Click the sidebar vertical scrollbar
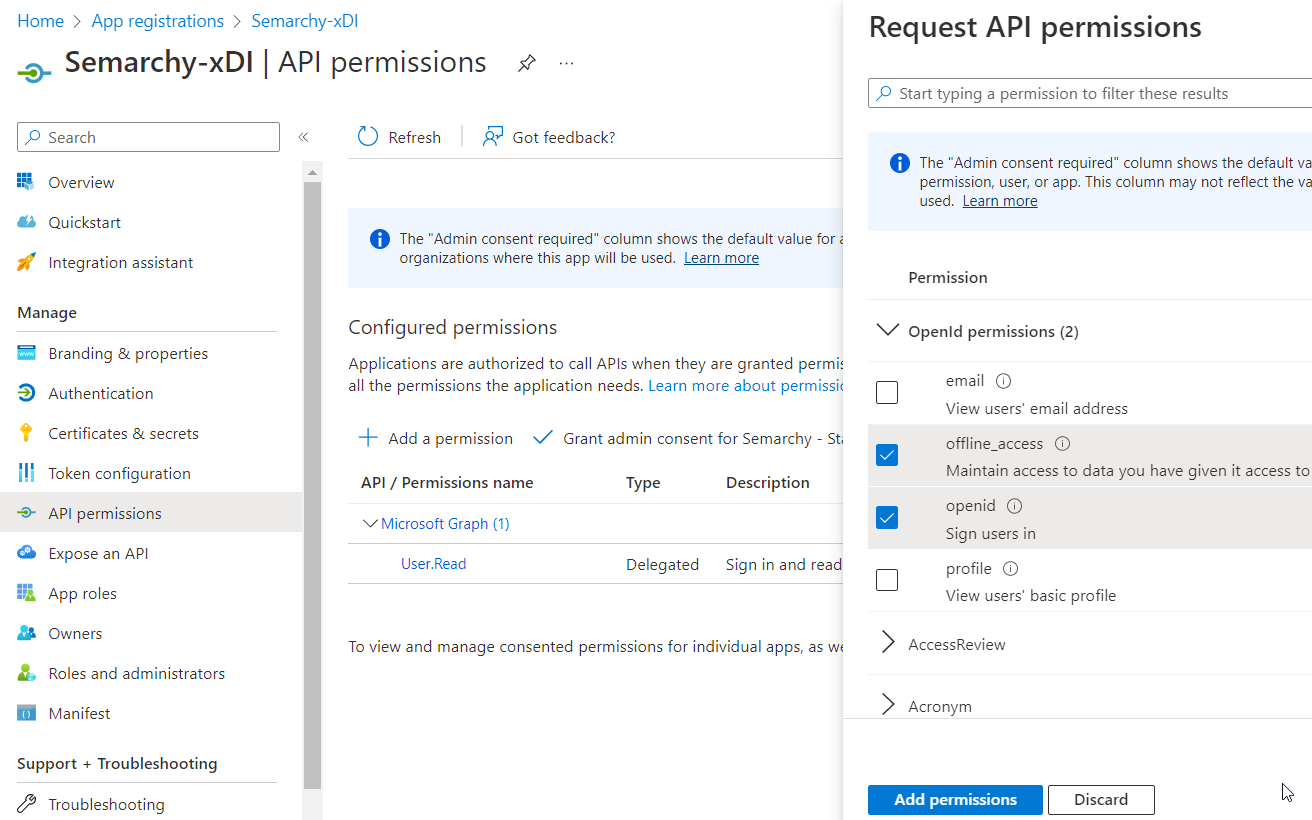The width and height of the screenshot is (1312, 820). [312, 485]
